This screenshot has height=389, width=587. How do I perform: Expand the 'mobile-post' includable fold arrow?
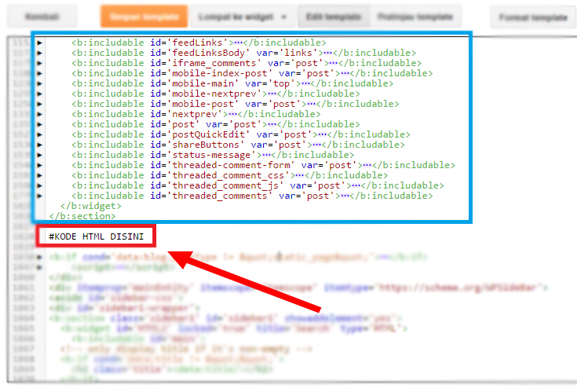[40, 104]
